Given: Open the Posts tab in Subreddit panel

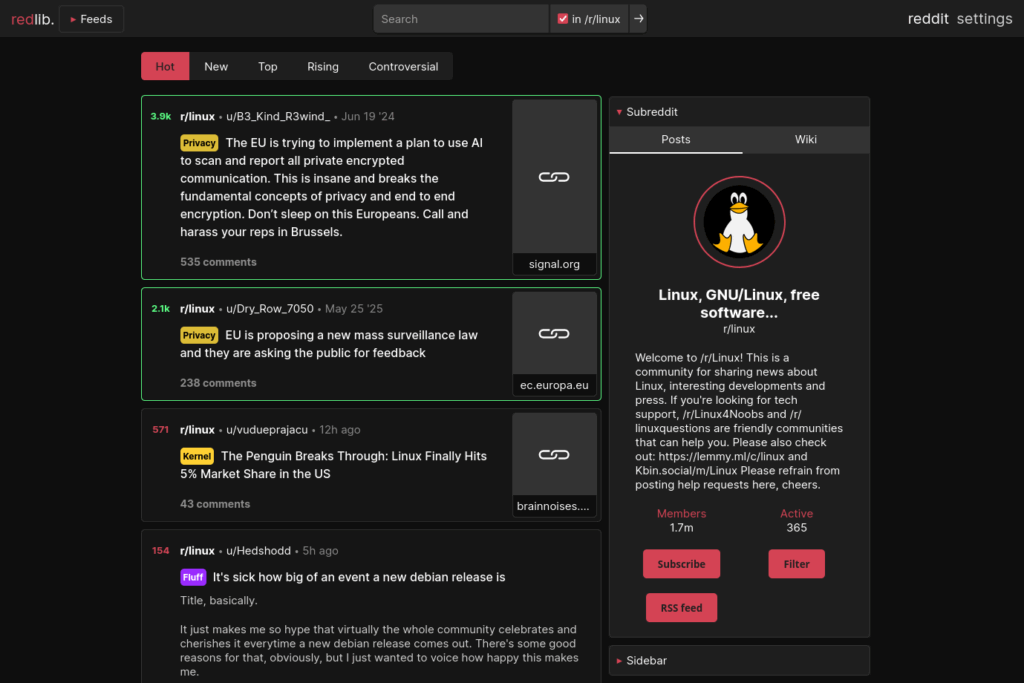Looking at the screenshot, I should (675, 140).
